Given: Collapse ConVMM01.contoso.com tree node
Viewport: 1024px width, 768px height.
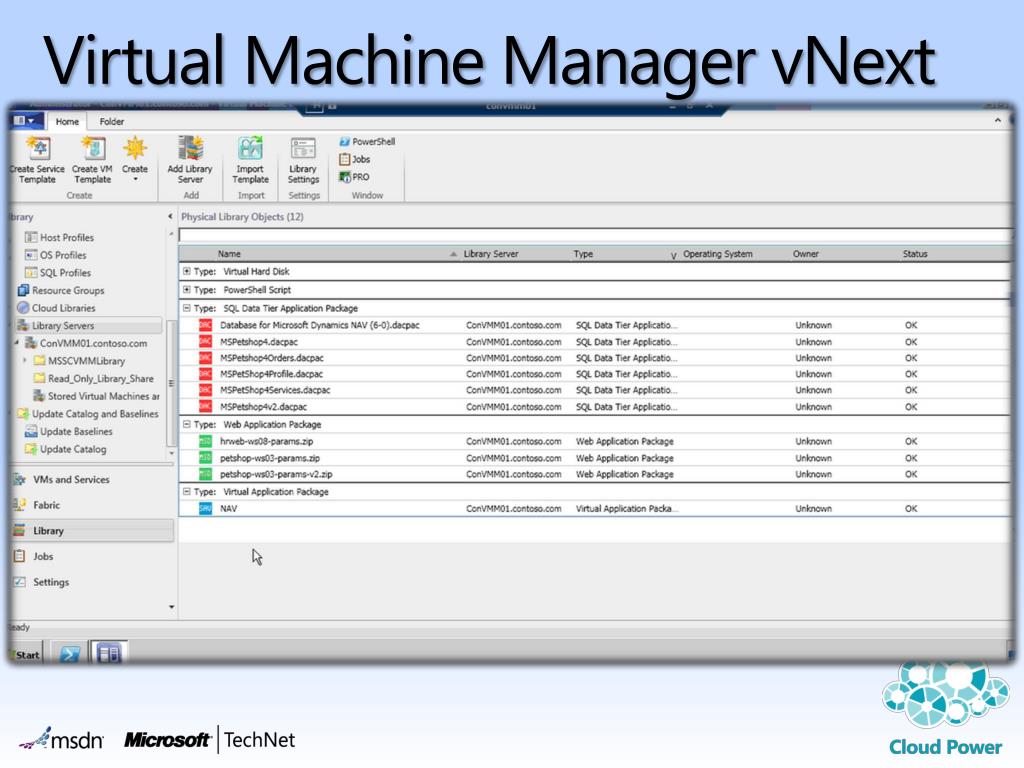Looking at the screenshot, I should [x=17, y=343].
